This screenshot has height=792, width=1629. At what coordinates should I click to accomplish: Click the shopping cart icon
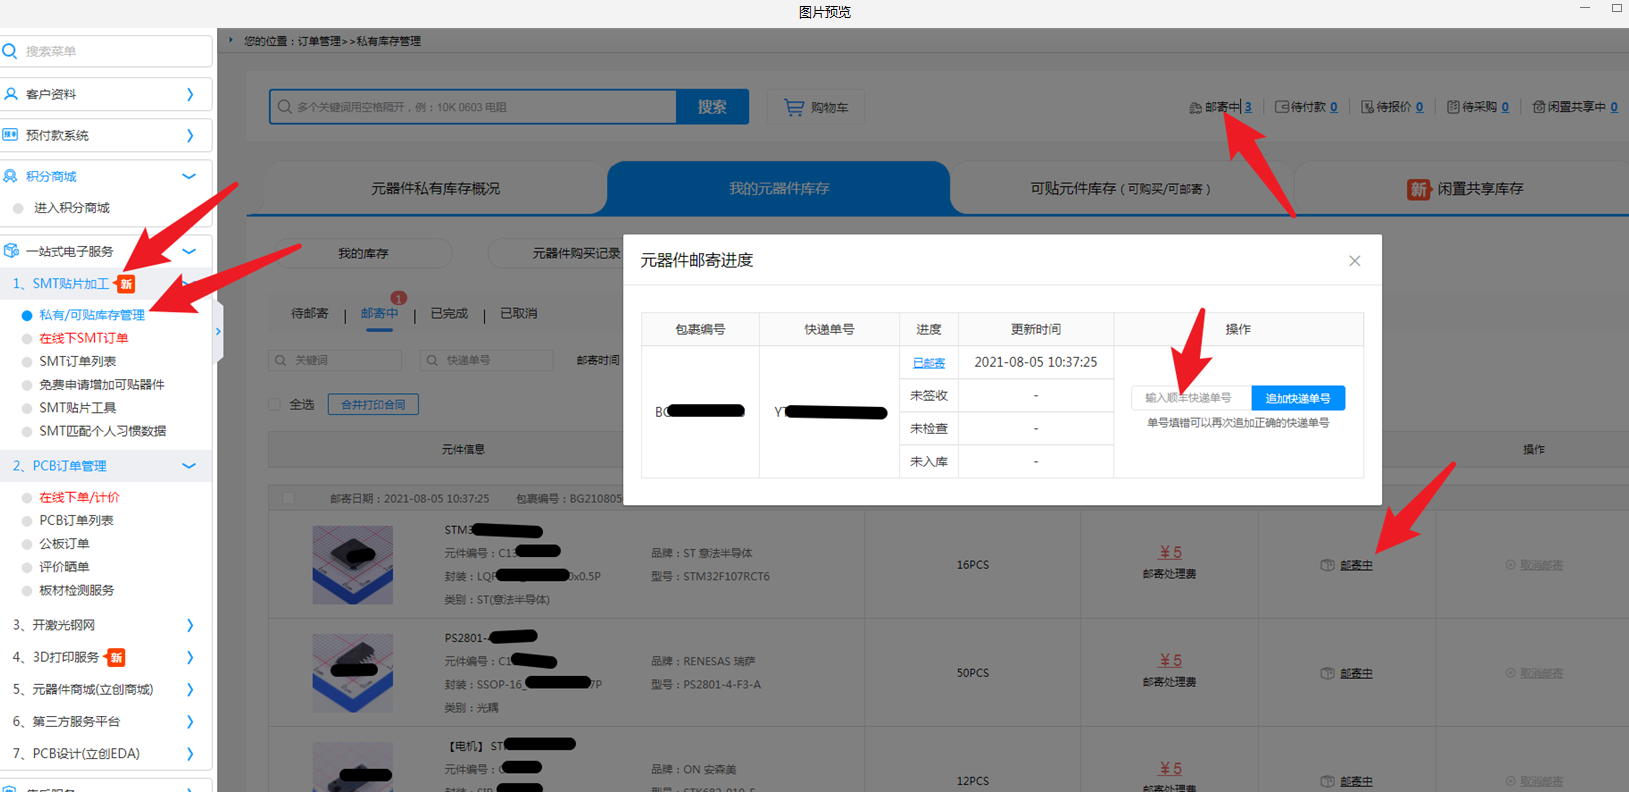(794, 107)
